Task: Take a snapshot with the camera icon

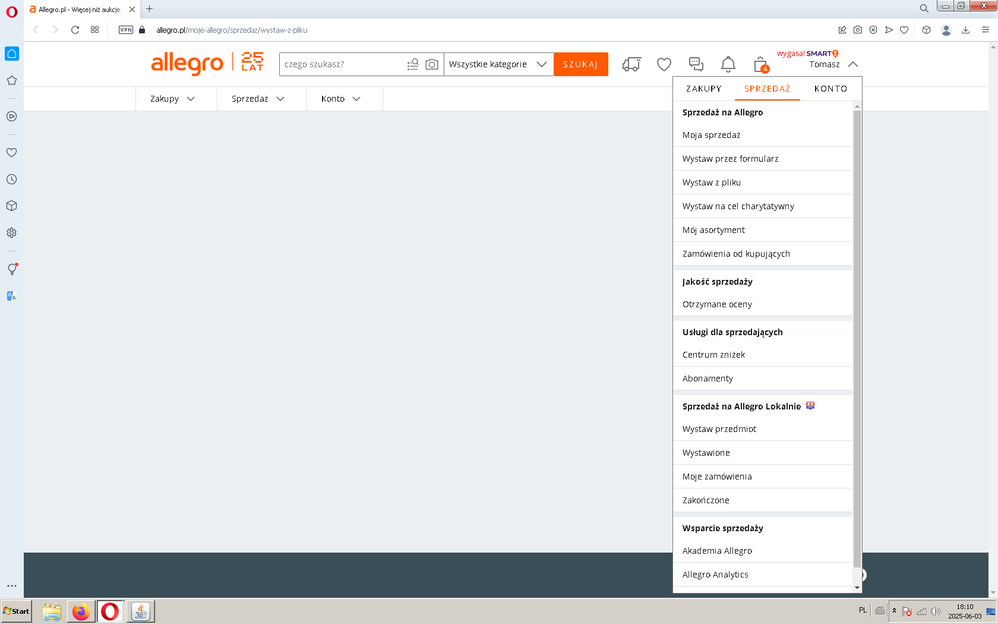Action: (x=858, y=30)
